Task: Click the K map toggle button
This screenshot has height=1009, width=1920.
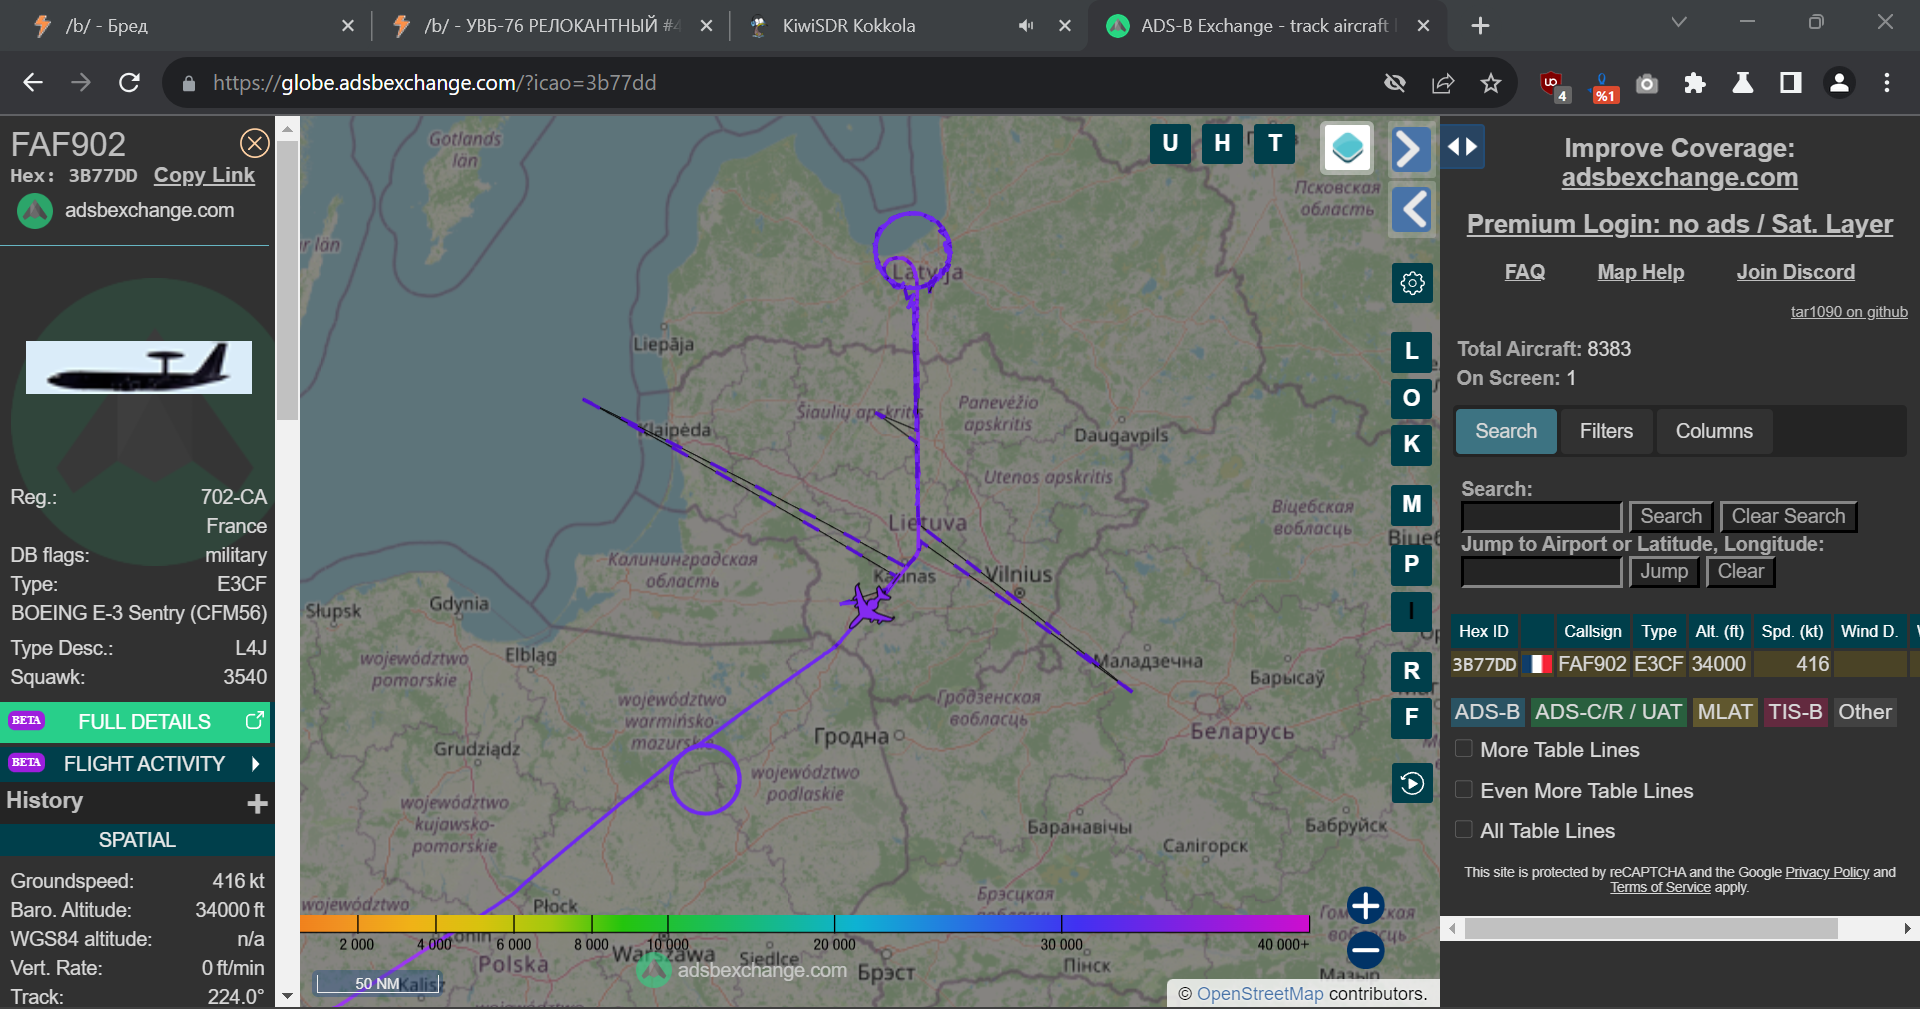Action: click(1412, 444)
